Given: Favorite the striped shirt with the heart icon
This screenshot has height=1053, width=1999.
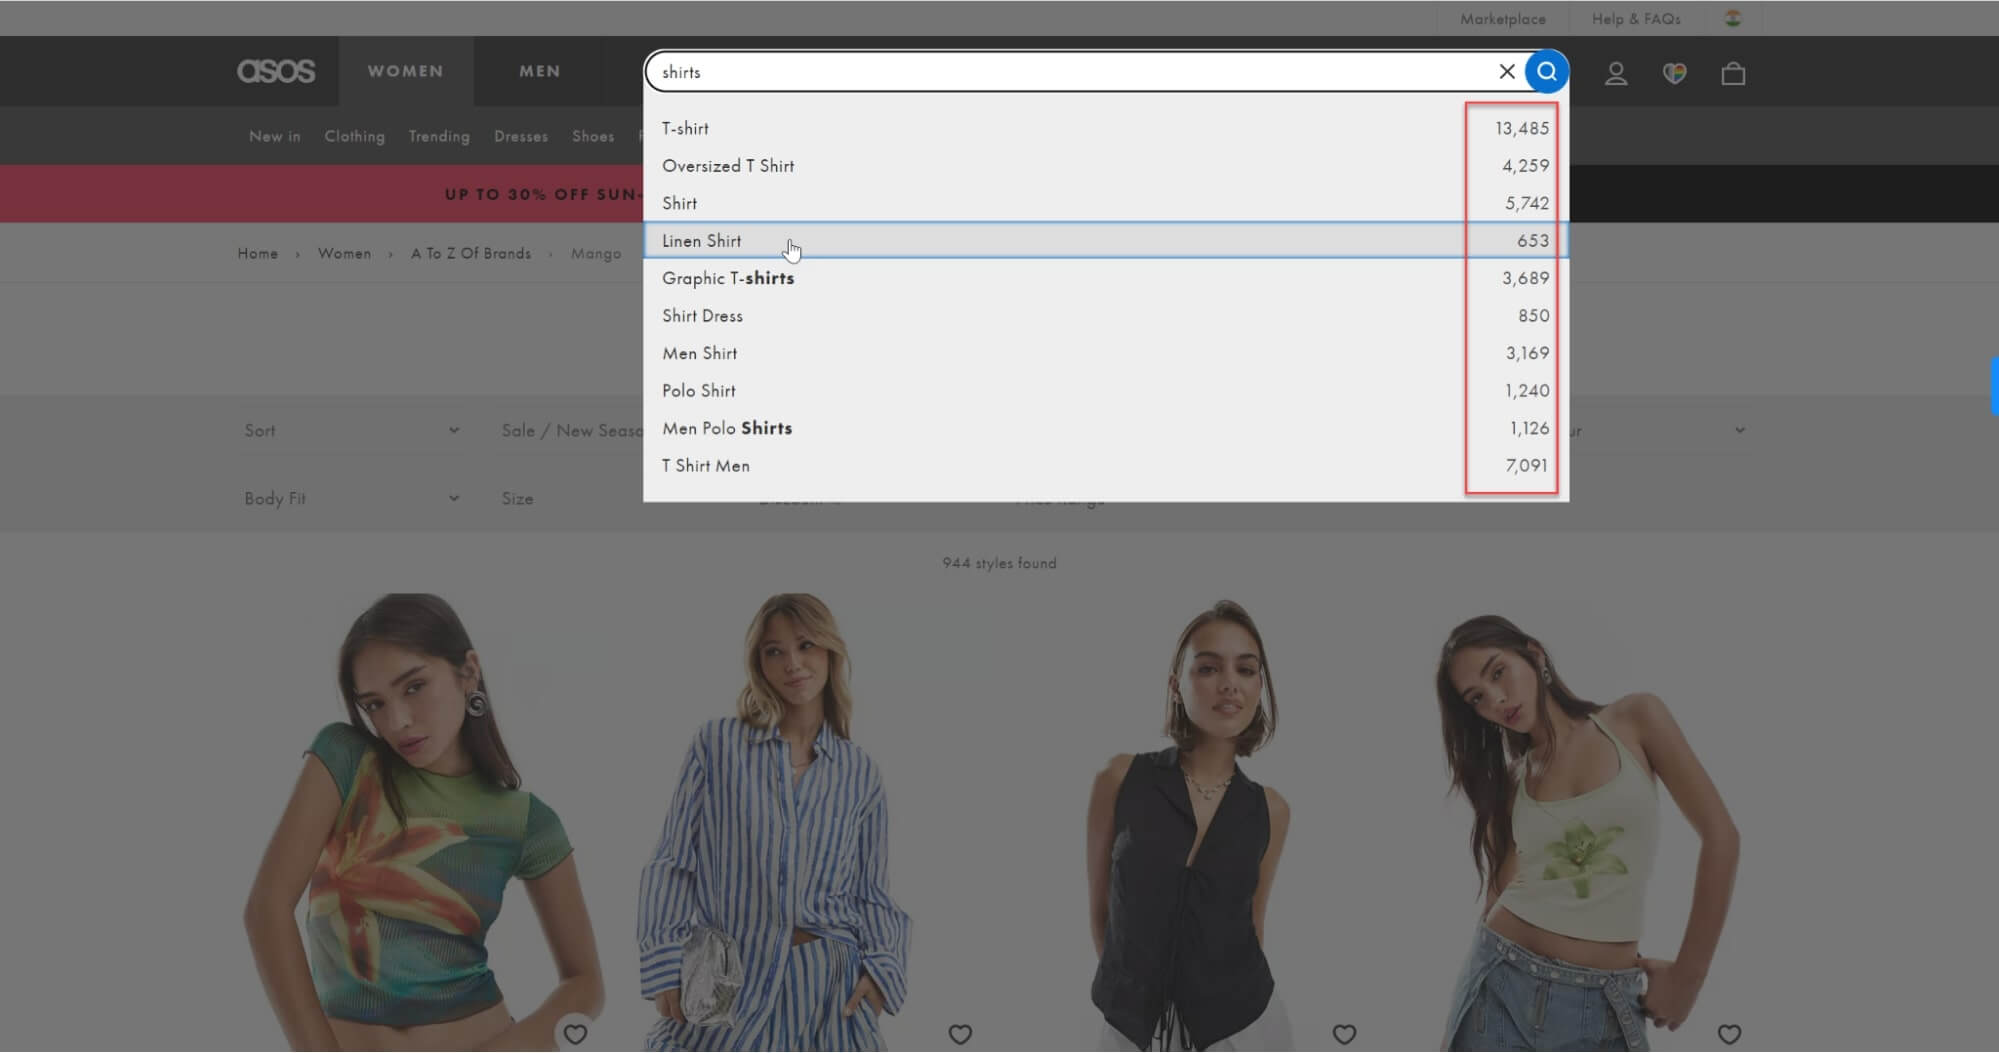Looking at the screenshot, I should 960,1035.
